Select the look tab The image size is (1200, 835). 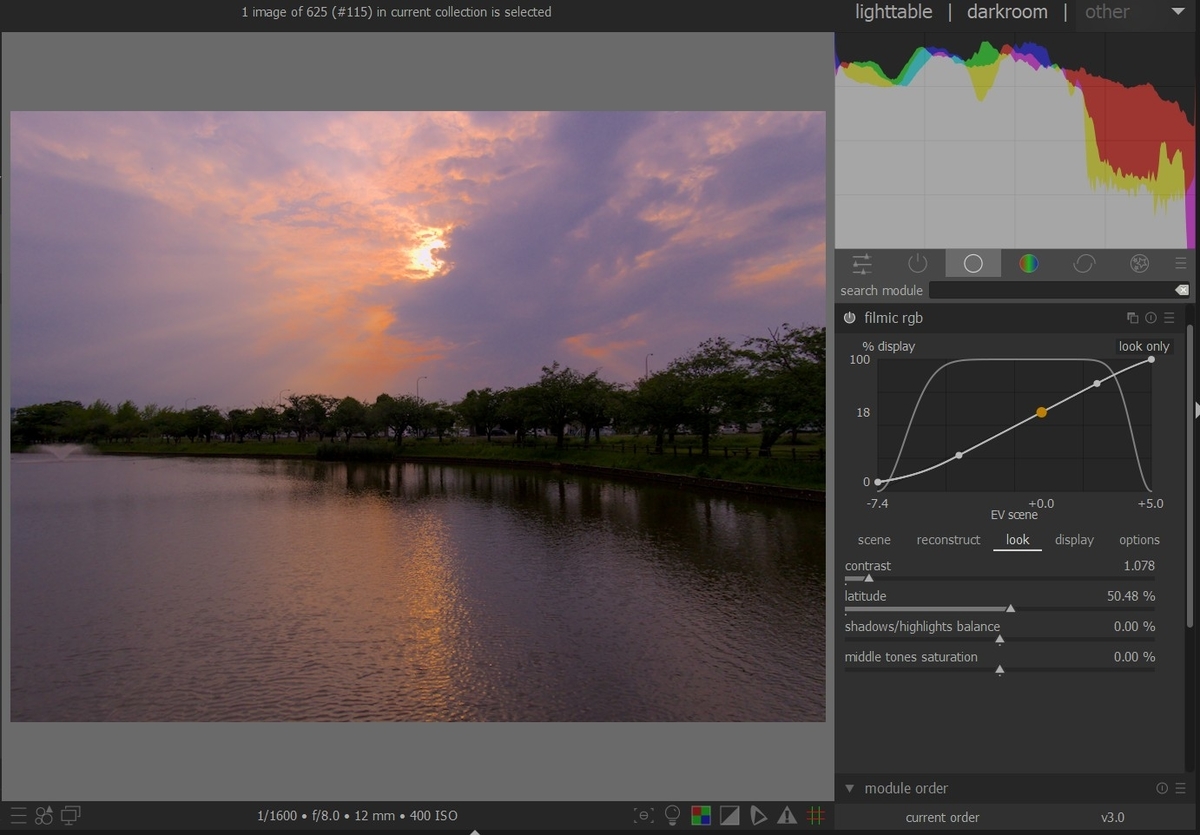coord(1017,540)
